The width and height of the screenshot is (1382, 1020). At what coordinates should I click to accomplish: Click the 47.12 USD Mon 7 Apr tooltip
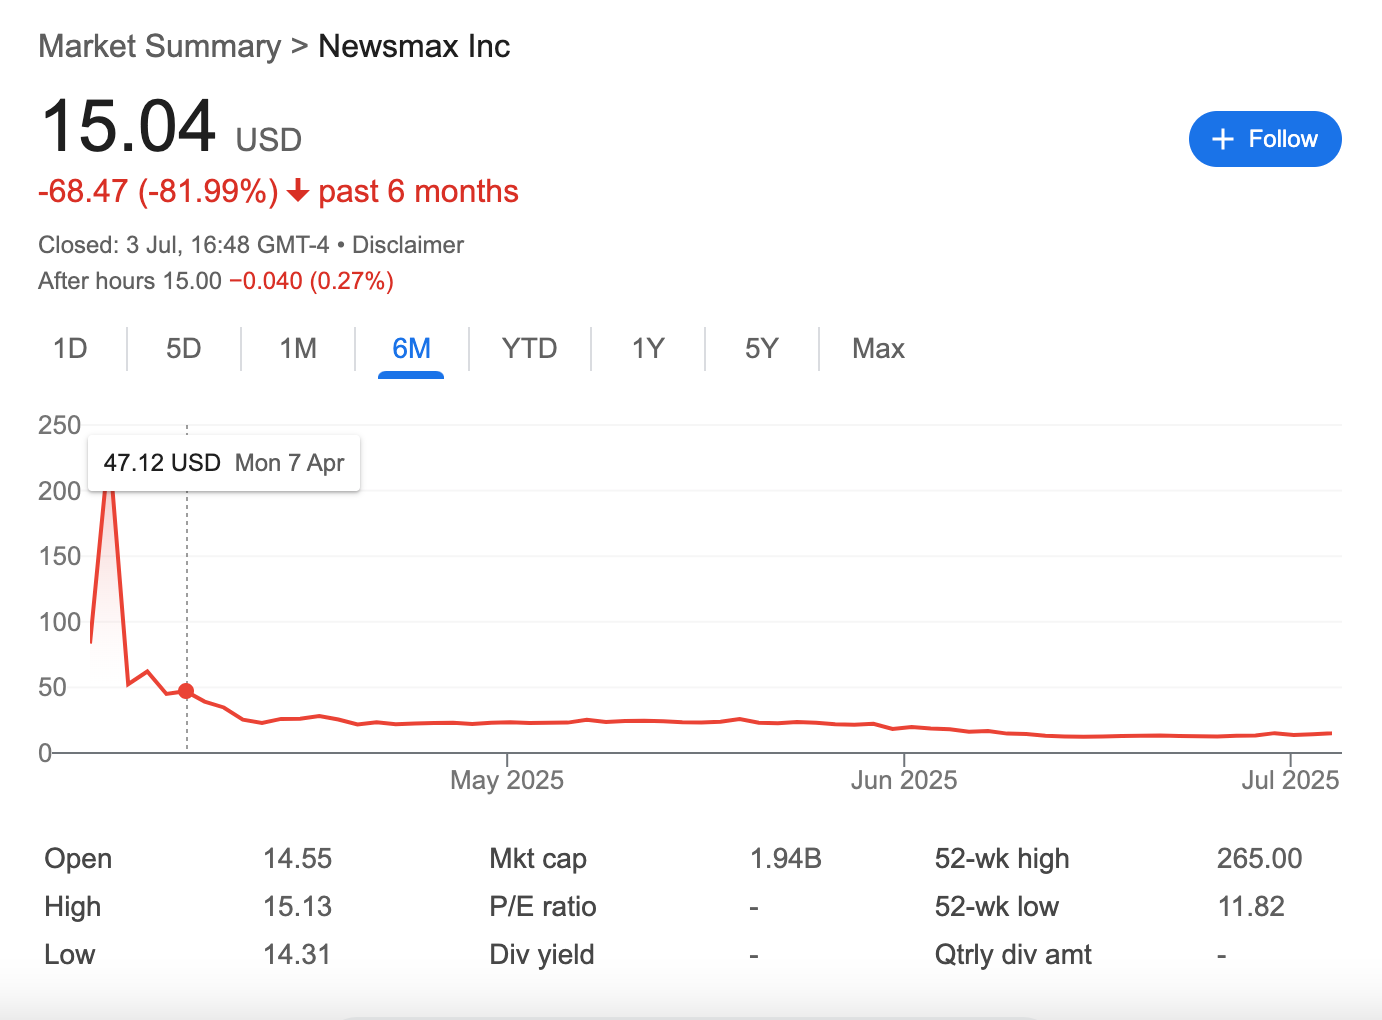click(x=224, y=463)
